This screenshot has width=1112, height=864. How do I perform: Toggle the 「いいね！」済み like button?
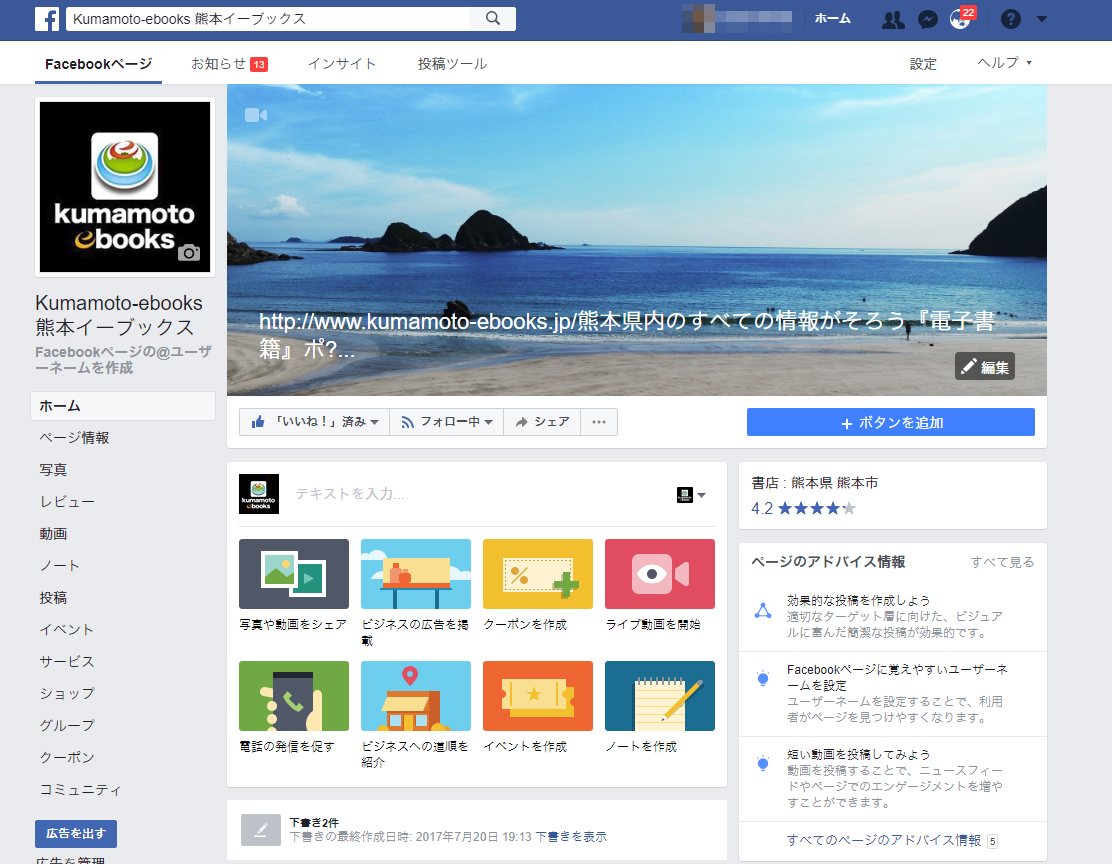click(x=314, y=422)
